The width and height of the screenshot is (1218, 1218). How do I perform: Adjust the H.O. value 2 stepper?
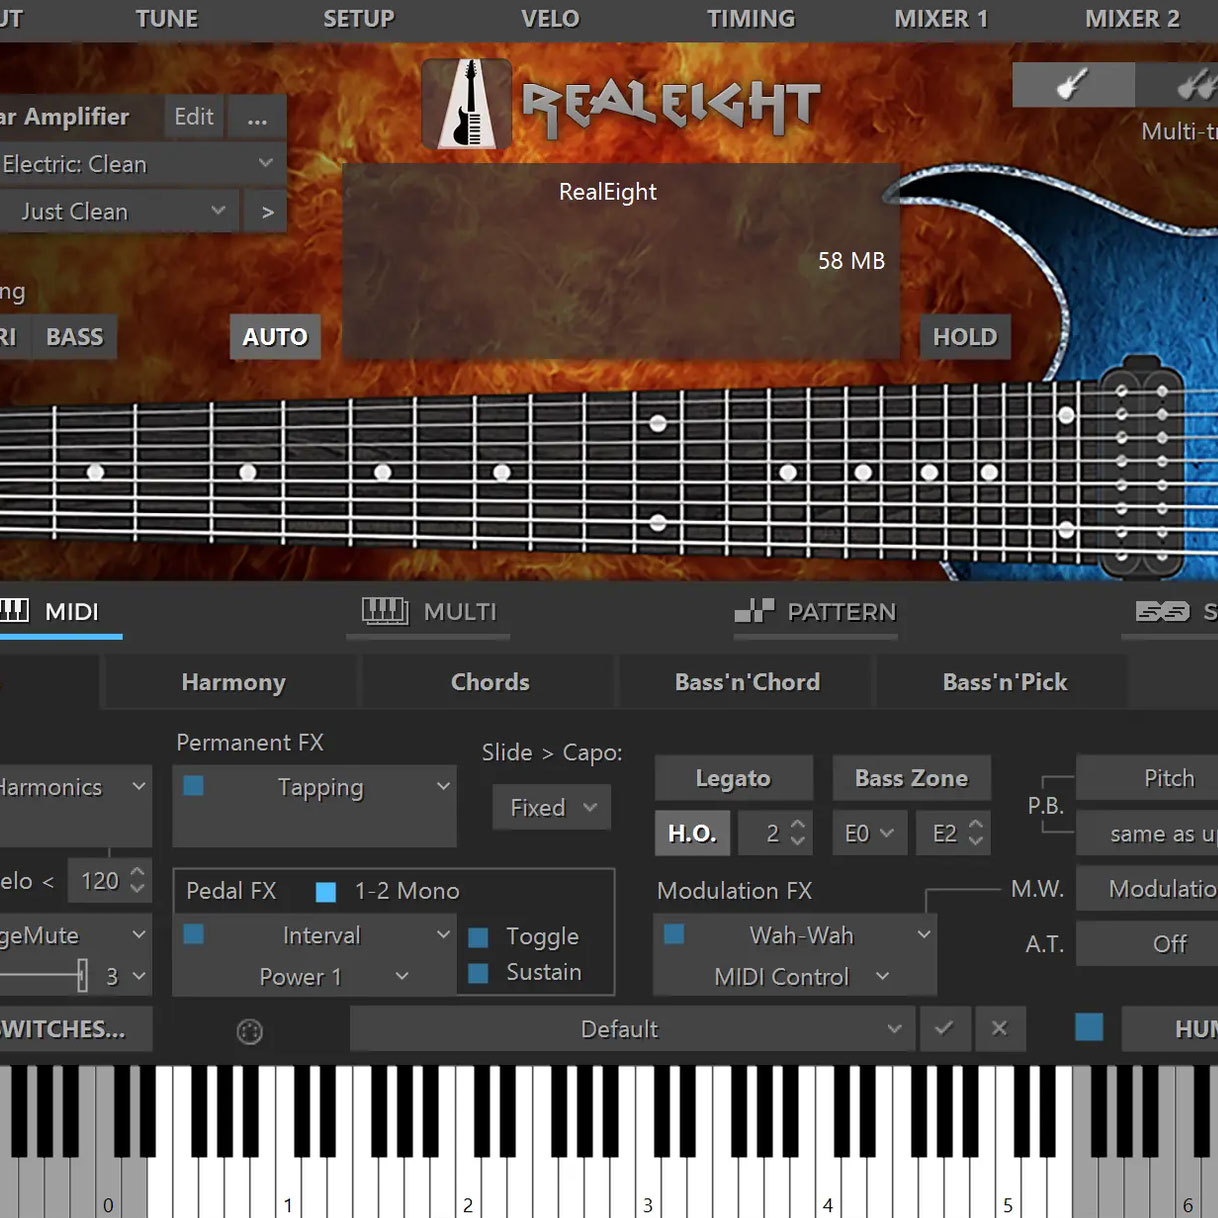point(797,833)
